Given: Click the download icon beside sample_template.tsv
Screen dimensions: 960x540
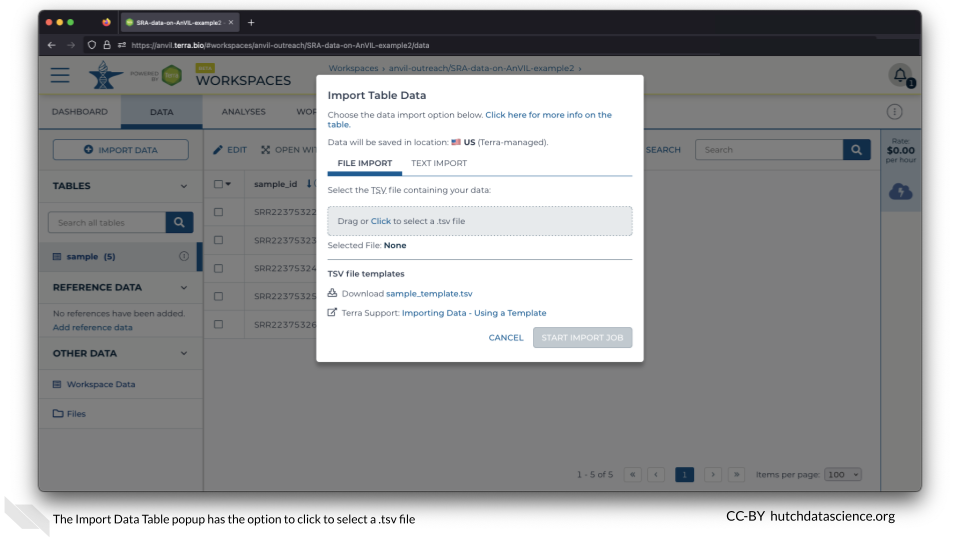Looking at the screenshot, I should [332, 293].
